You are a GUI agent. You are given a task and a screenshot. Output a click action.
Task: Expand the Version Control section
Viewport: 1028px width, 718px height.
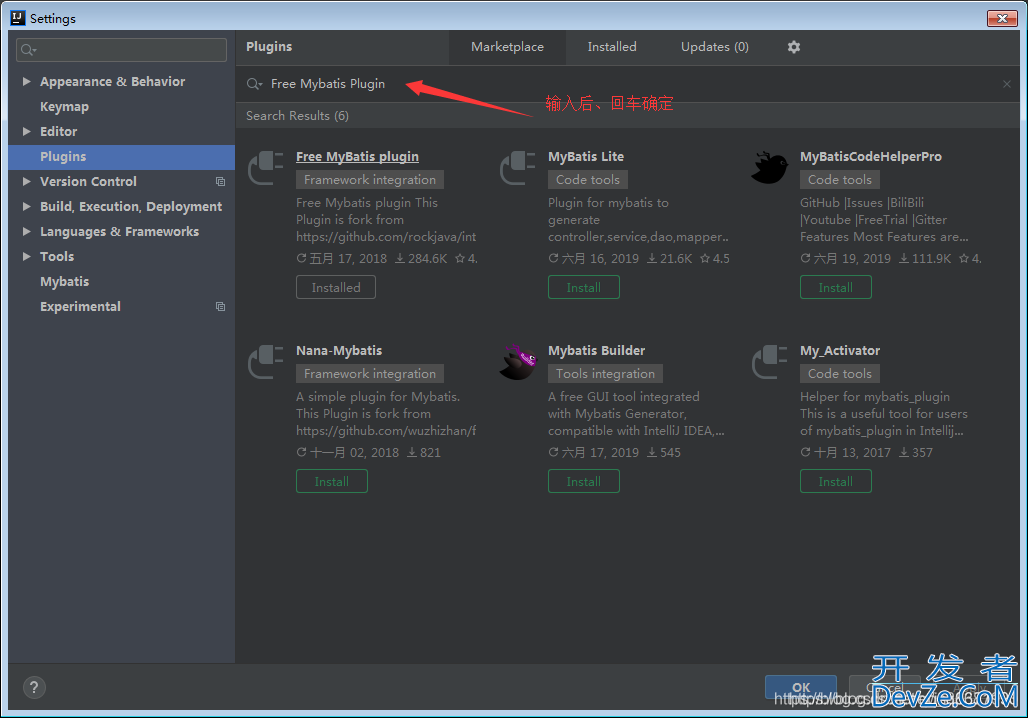[26, 182]
